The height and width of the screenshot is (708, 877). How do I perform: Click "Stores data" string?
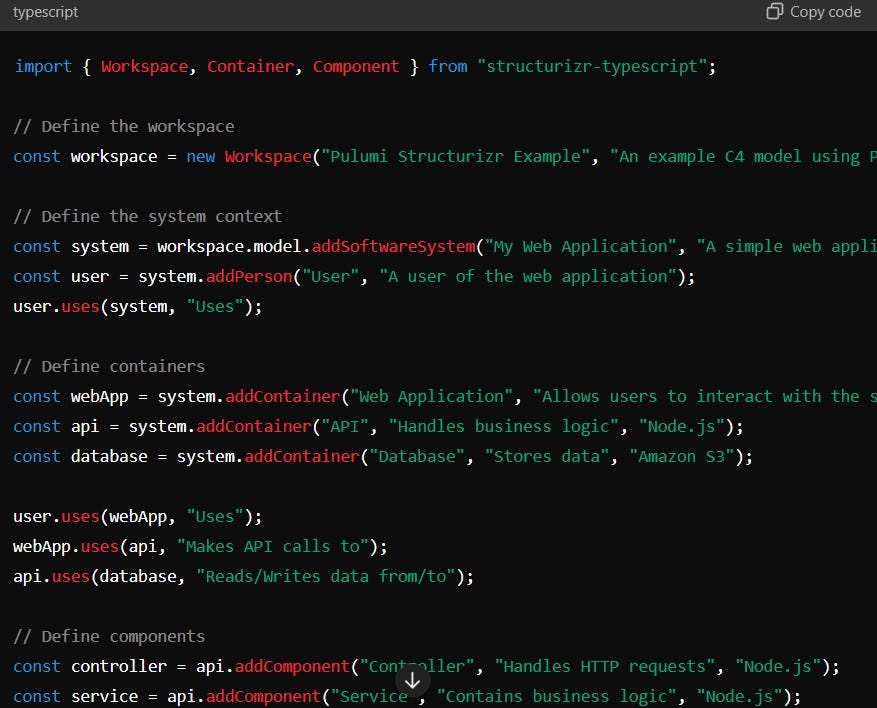click(x=546, y=457)
